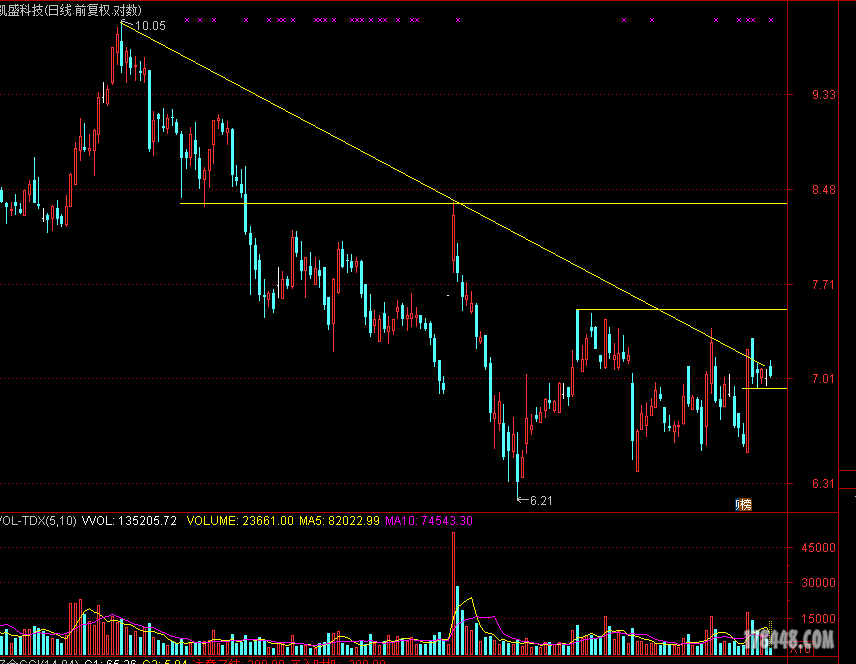The height and width of the screenshot is (664, 856).
Task: Click the 30000 volume axis label
Action: (x=818, y=583)
